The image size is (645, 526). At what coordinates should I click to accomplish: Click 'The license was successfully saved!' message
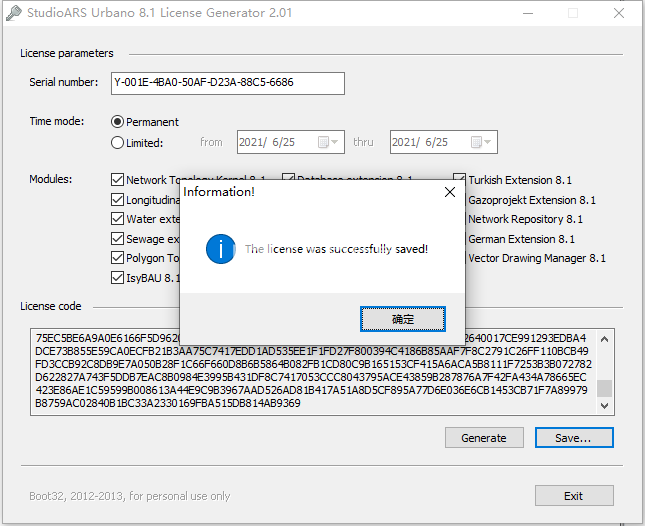[x=336, y=249]
